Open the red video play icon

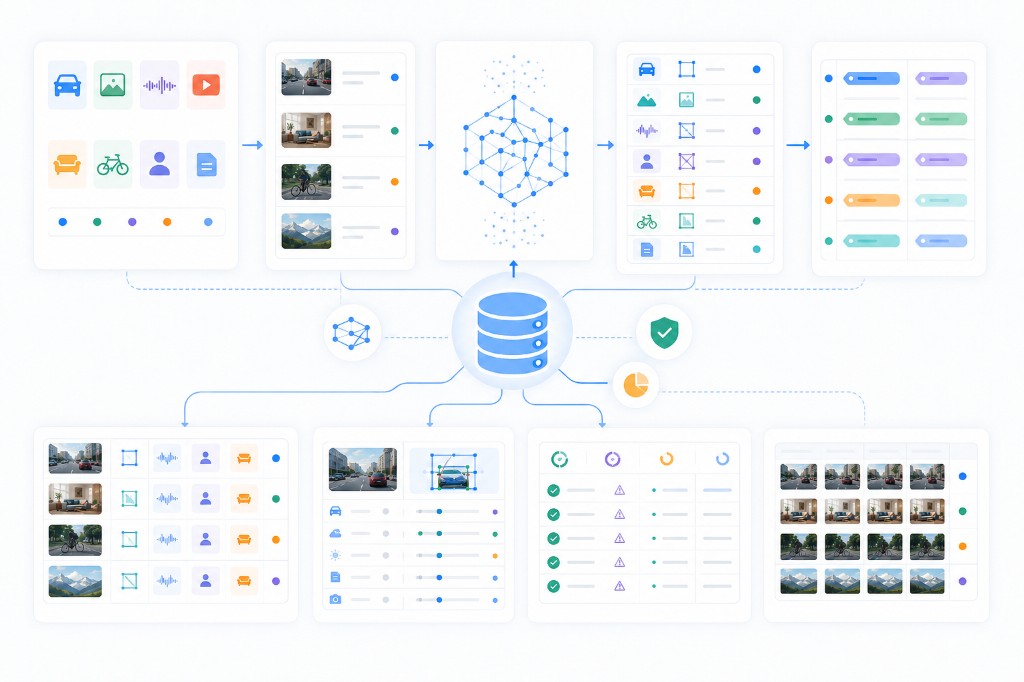click(206, 85)
